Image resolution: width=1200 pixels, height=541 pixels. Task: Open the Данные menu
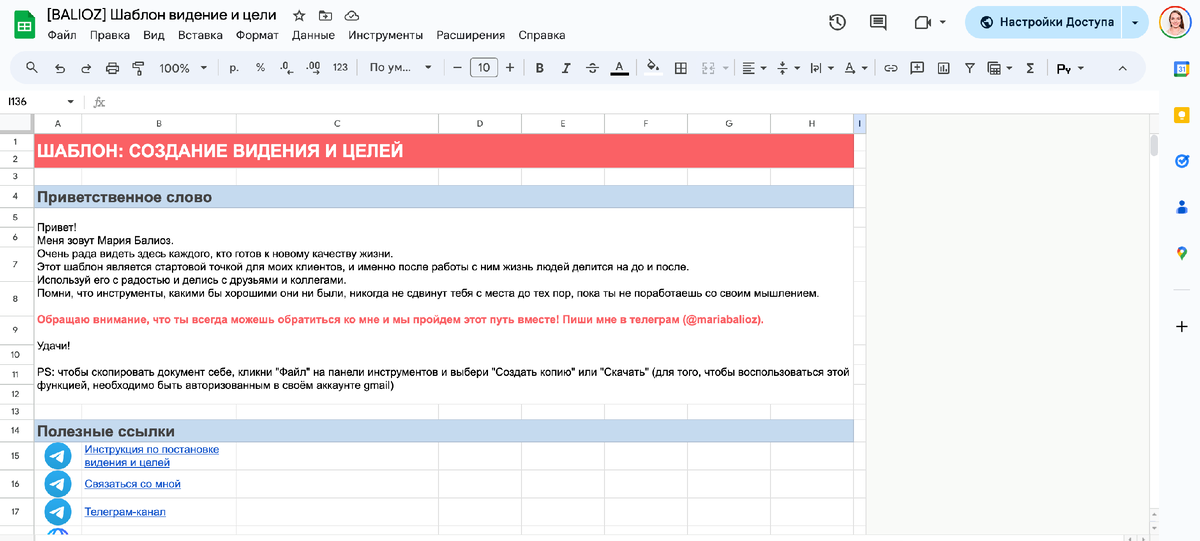coord(314,35)
